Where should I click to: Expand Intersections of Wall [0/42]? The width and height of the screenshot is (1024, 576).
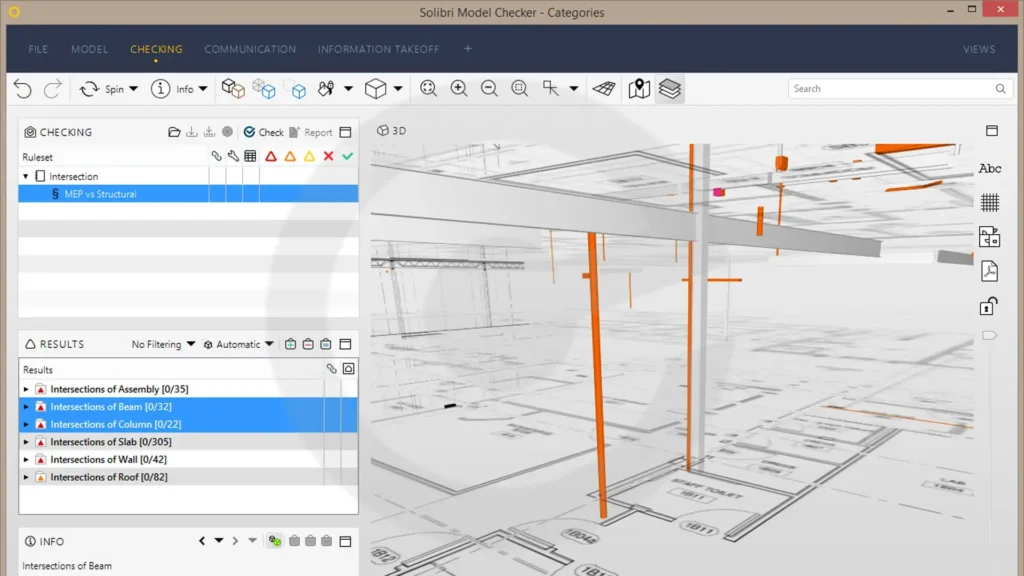[x=26, y=460]
